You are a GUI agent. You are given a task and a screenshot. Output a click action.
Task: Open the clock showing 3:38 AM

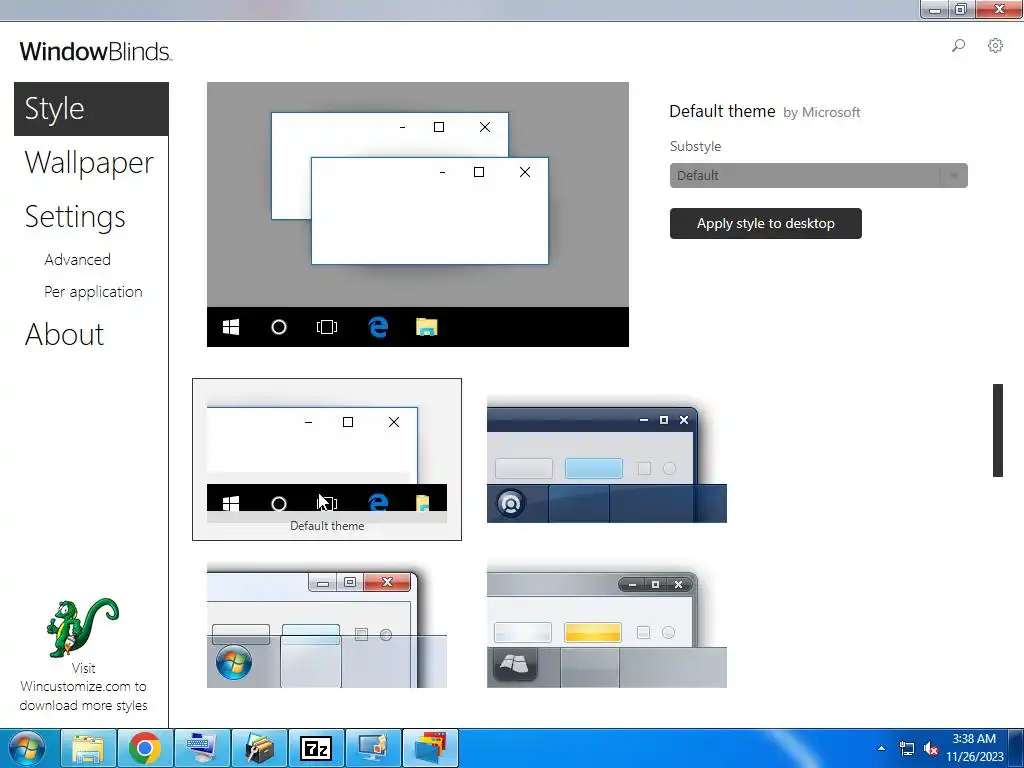tap(974, 748)
